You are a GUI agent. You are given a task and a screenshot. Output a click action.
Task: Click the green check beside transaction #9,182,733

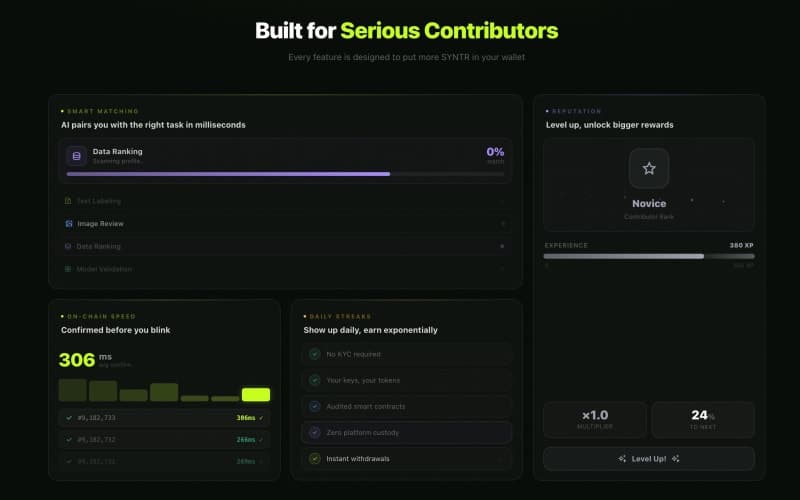(x=68, y=417)
